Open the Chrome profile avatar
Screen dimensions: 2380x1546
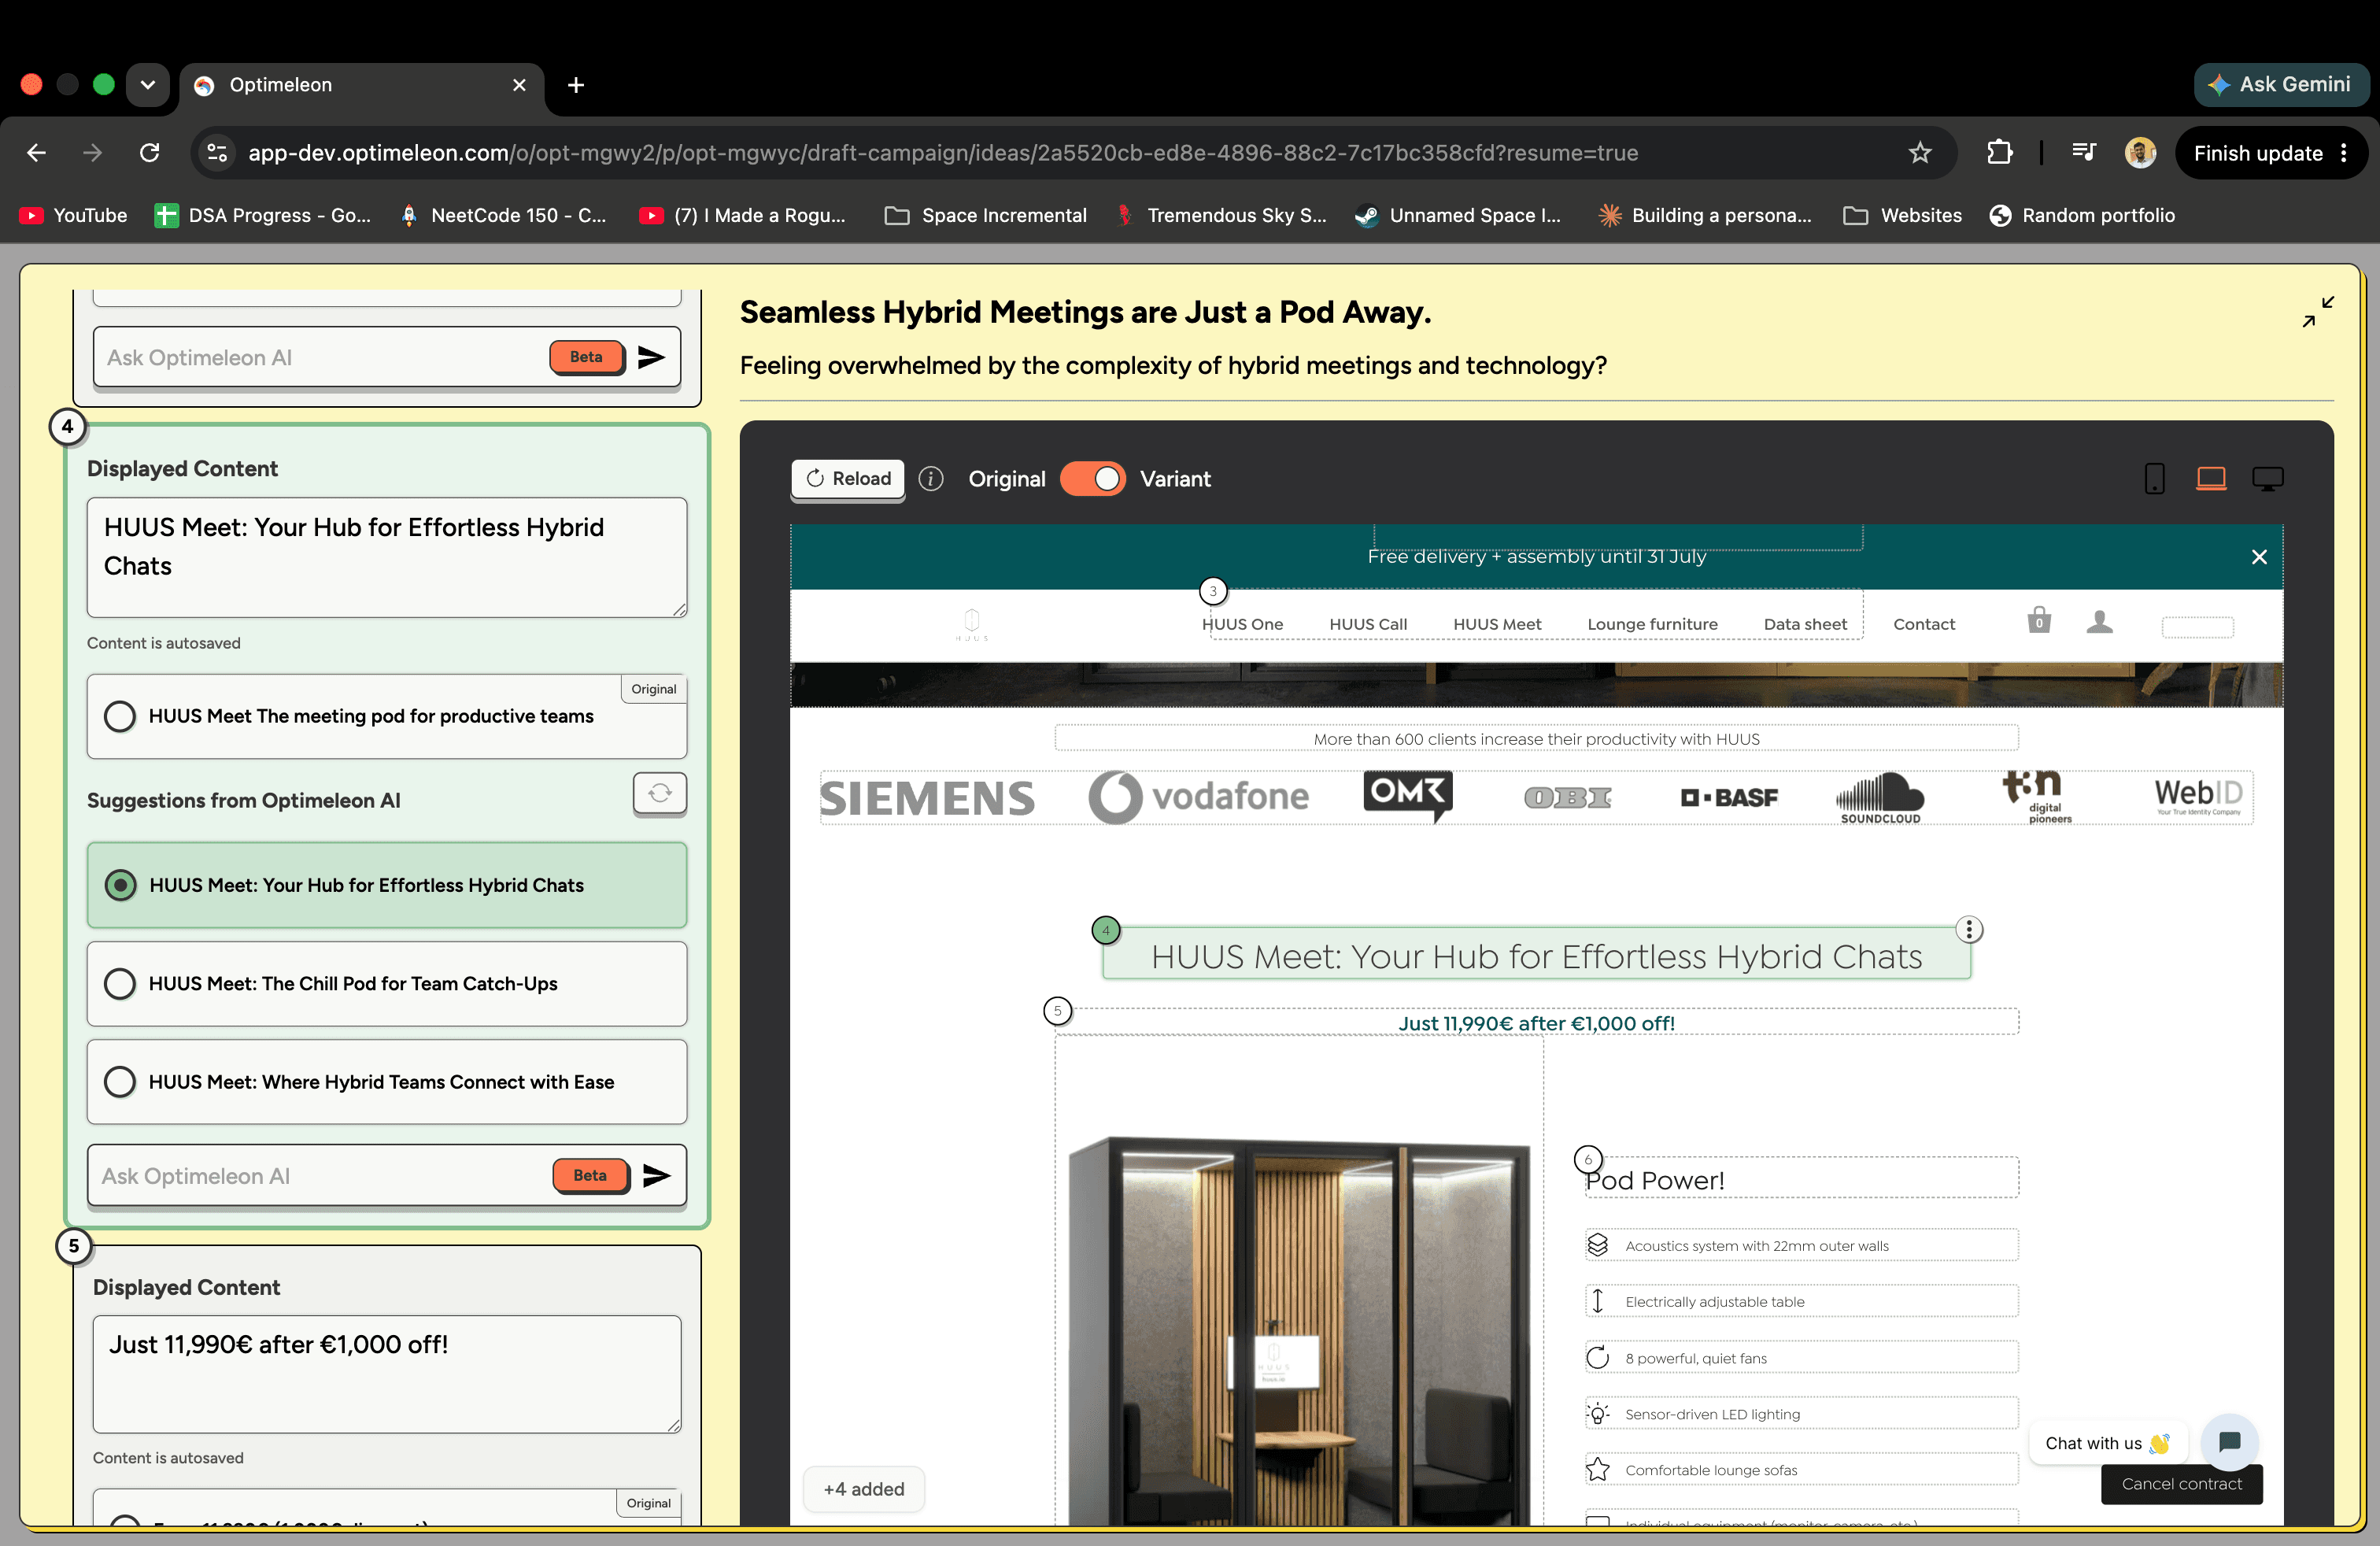2139,153
